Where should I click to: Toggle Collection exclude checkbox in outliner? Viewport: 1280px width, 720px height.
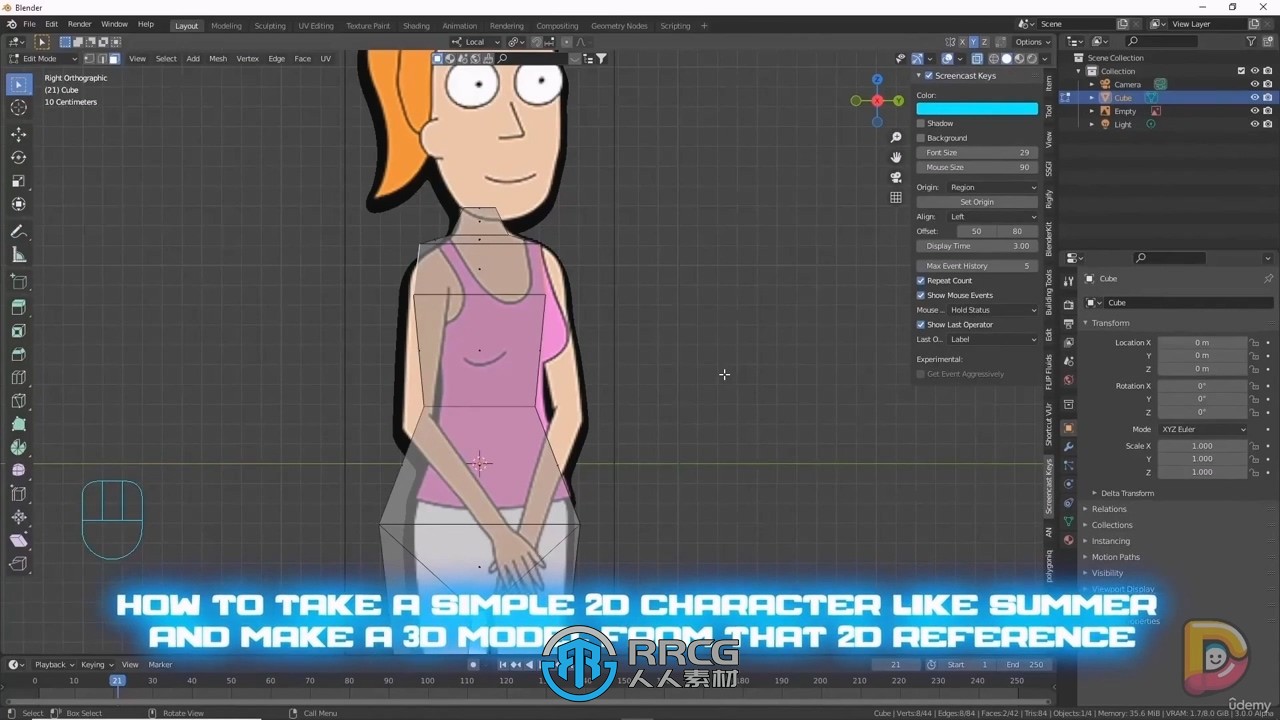1241,71
